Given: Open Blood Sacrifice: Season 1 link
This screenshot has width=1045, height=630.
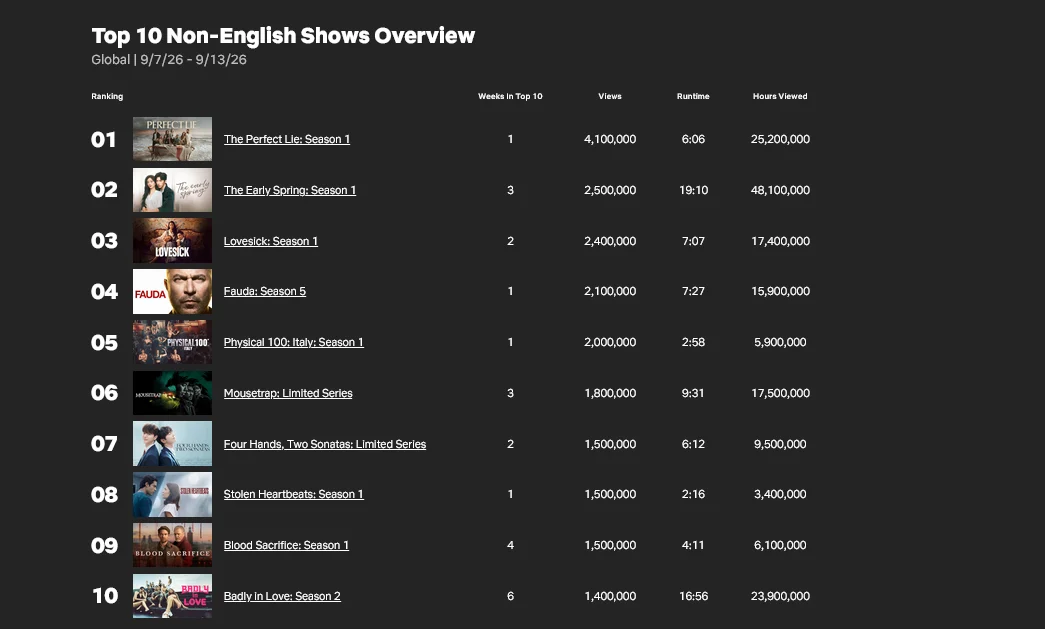Looking at the screenshot, I should [x=287, y=545].
